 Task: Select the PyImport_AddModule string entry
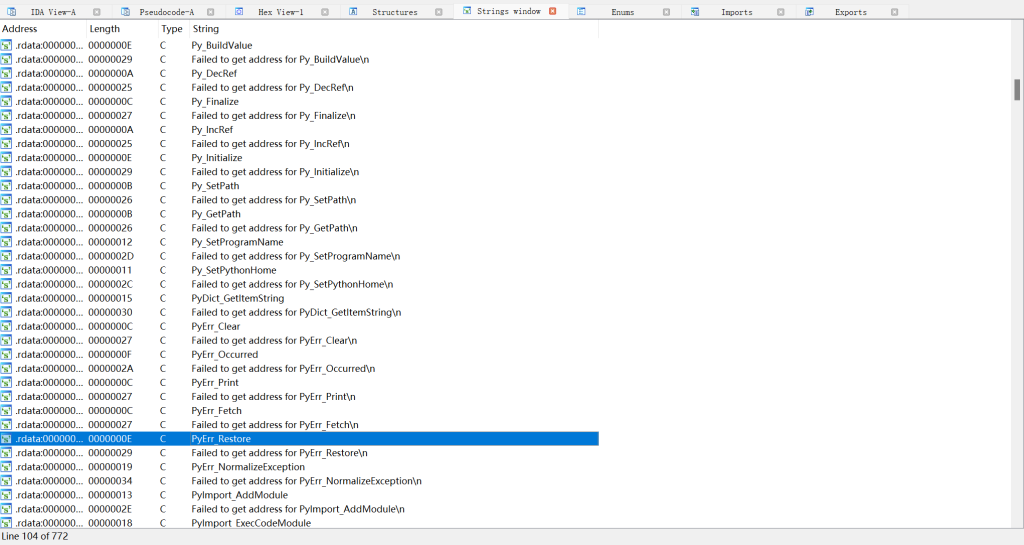pos(239,495)
